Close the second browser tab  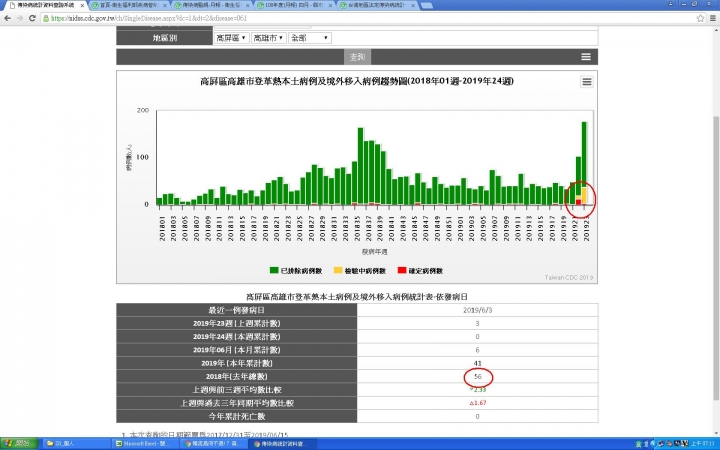[165, 6]
